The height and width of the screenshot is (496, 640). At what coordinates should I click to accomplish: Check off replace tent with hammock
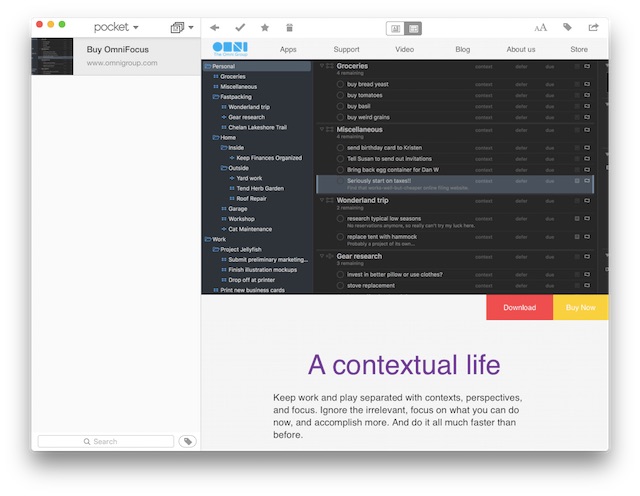(340, 237)
